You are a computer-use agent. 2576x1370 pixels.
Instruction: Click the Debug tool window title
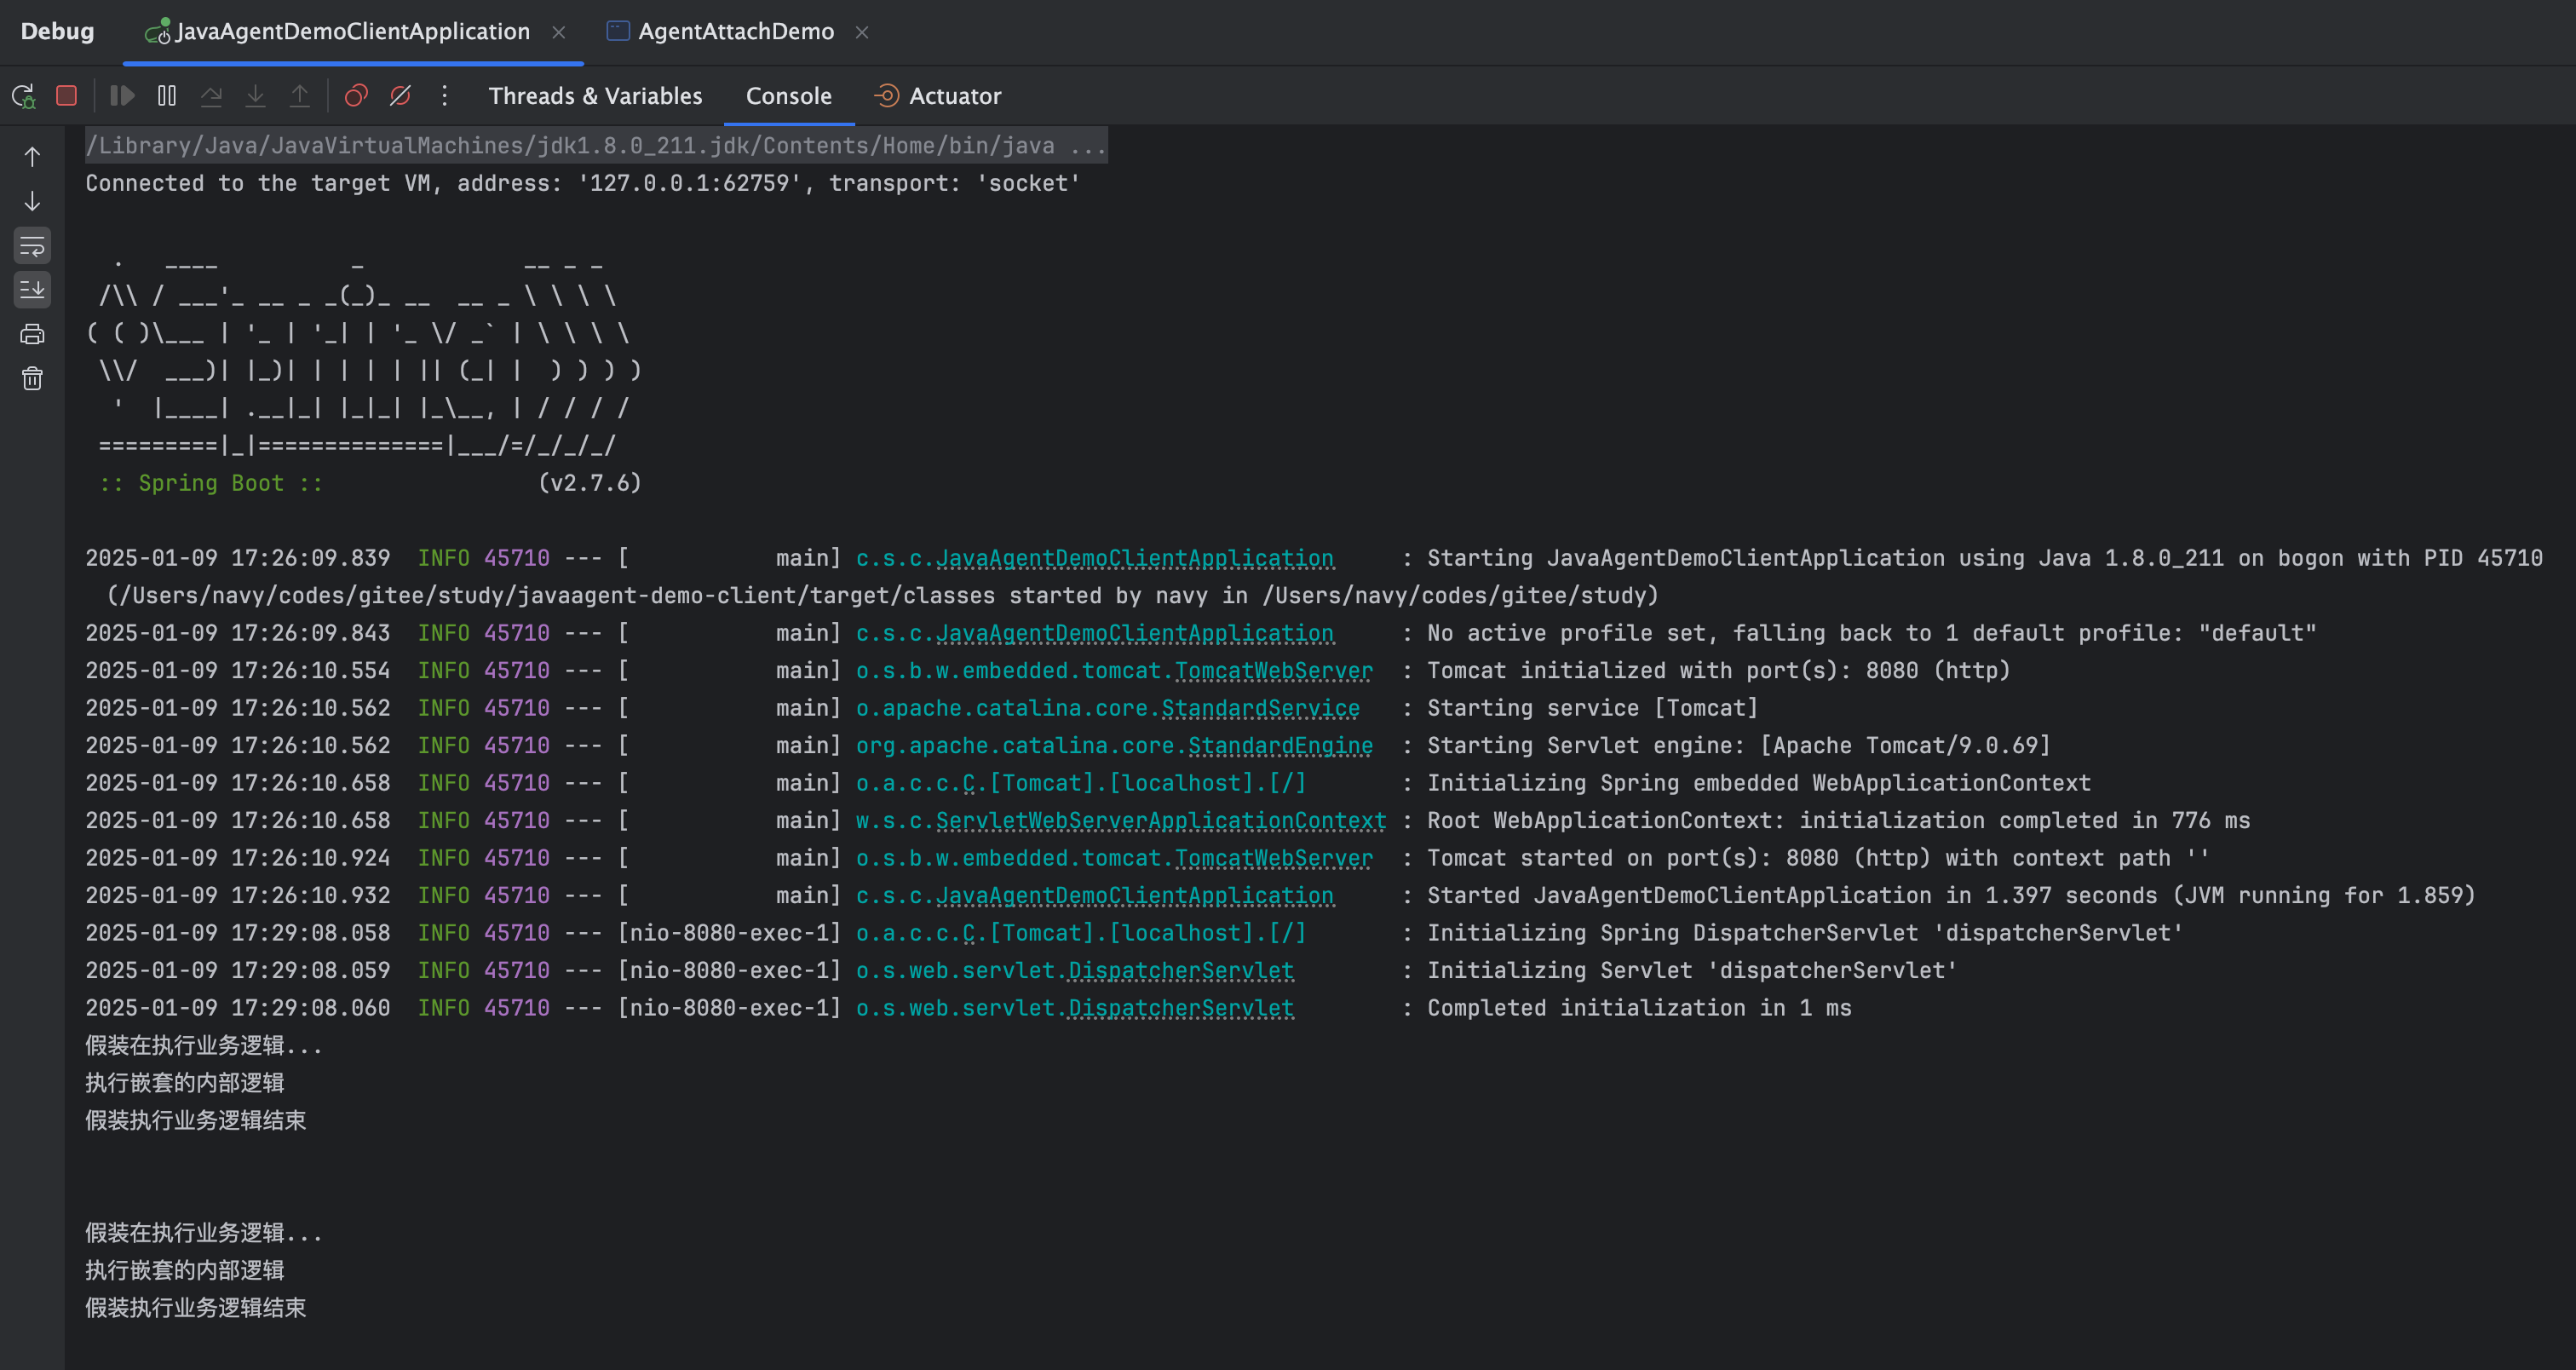[58, 32]
